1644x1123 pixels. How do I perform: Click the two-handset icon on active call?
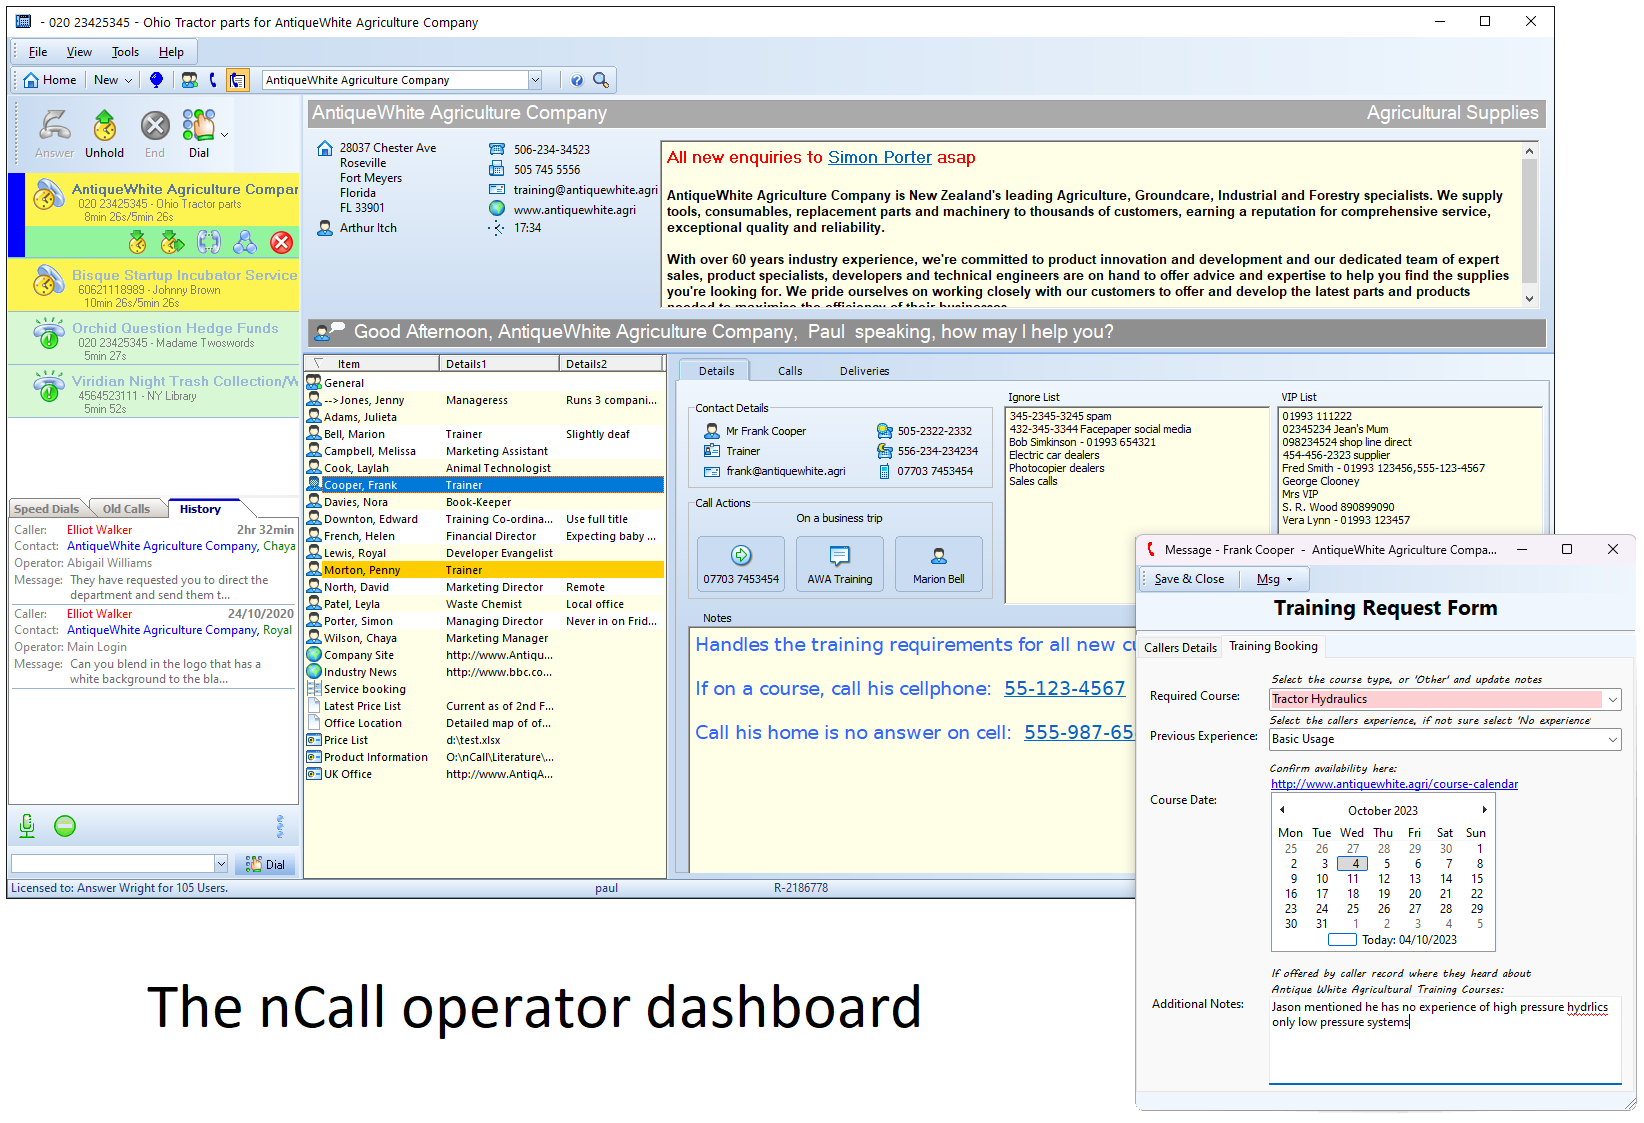click(x=209, y=242)
